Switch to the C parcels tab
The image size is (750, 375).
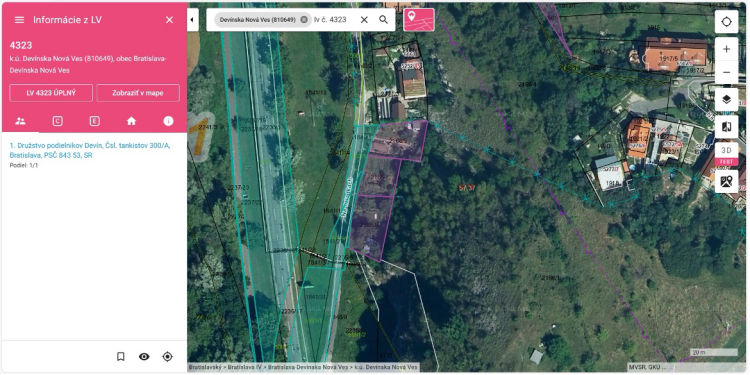coord(57,121)
